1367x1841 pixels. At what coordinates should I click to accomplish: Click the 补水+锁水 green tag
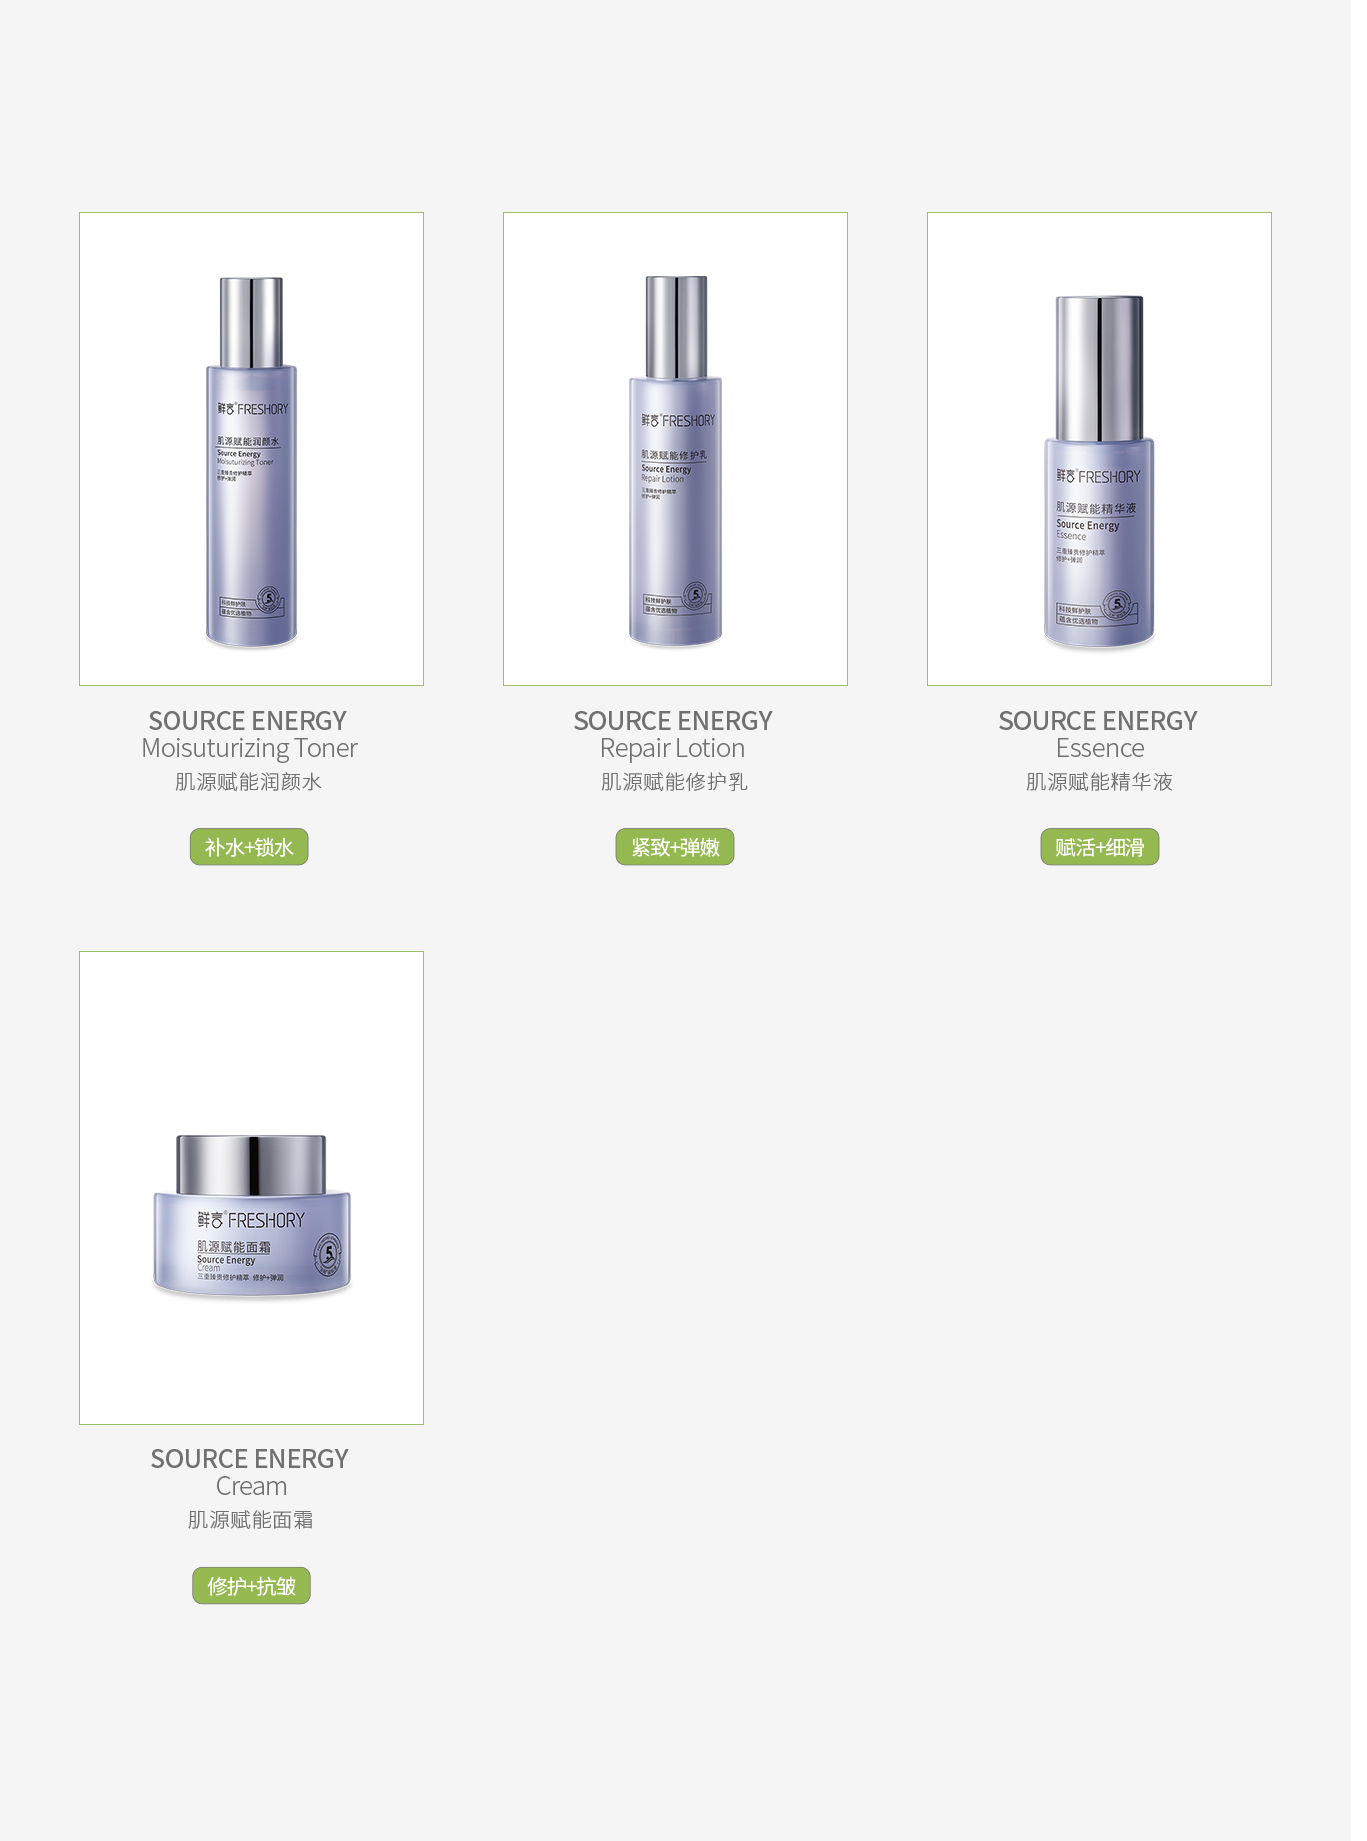249,847
